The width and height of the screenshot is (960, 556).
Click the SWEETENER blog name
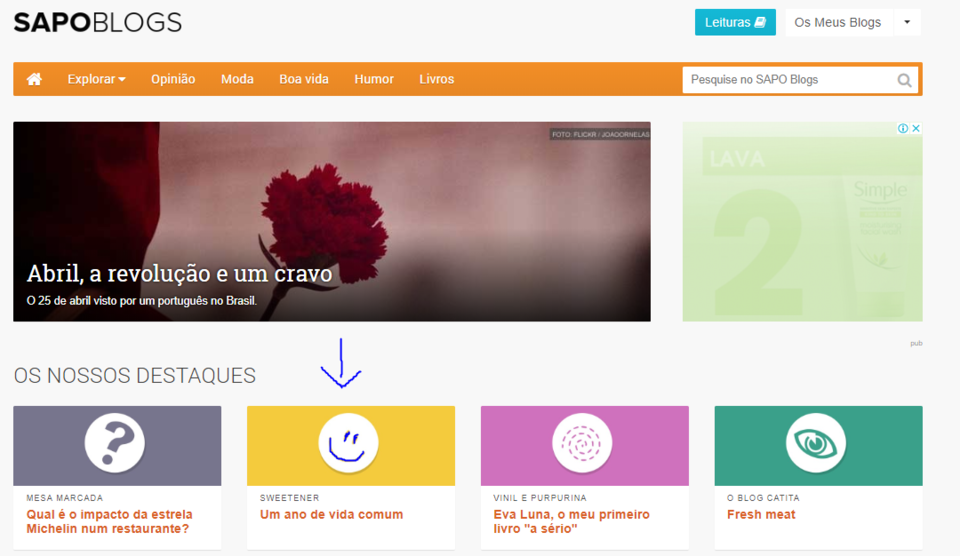pos(290,498)
